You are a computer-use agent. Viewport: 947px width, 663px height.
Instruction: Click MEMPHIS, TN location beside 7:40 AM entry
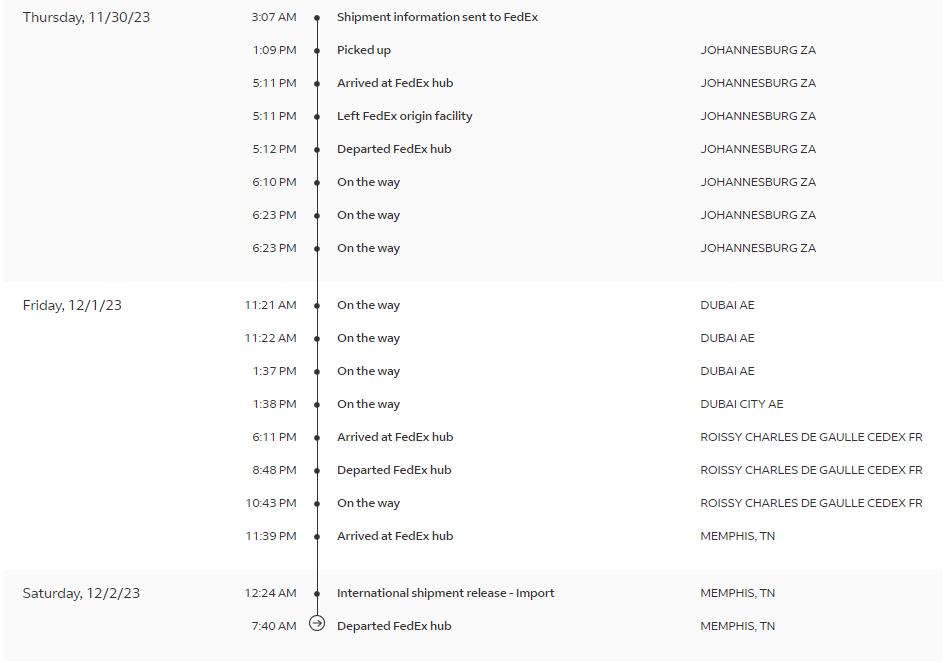(x=737, y=627)
